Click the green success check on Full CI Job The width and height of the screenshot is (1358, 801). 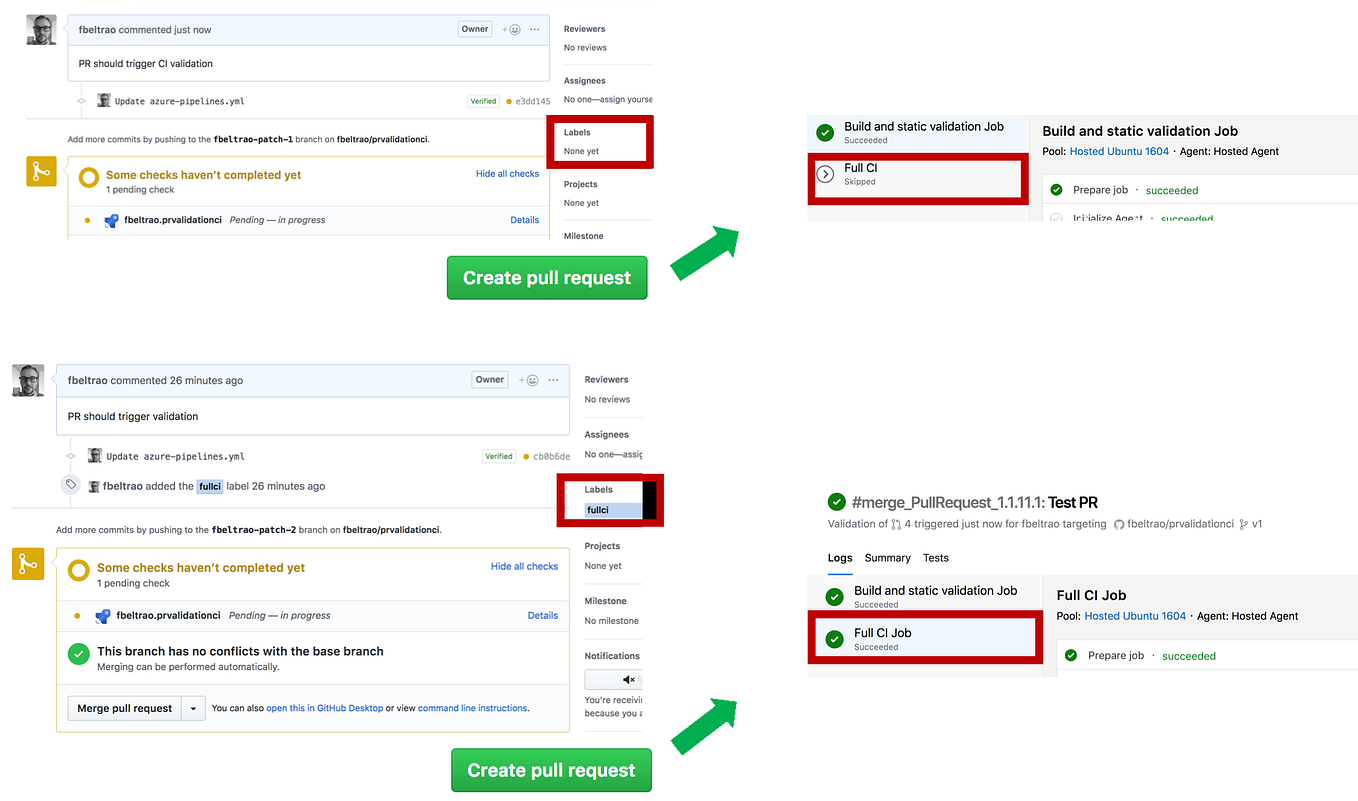[834, 638]
